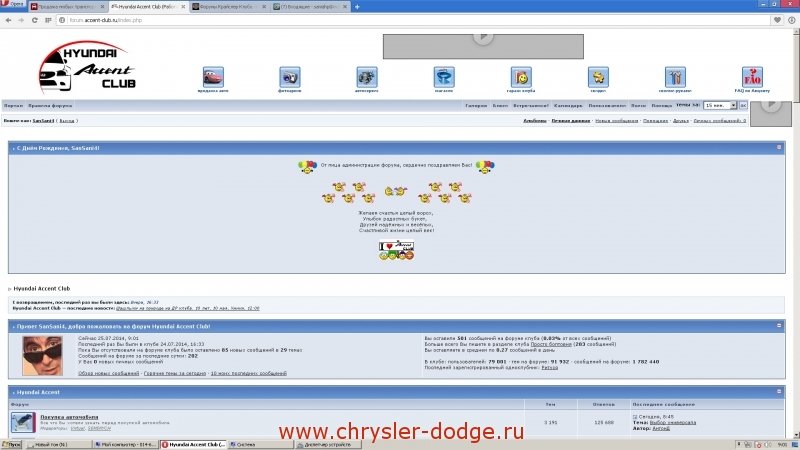Click the forum icon beside Покупка автомобиля

(23, 422)
